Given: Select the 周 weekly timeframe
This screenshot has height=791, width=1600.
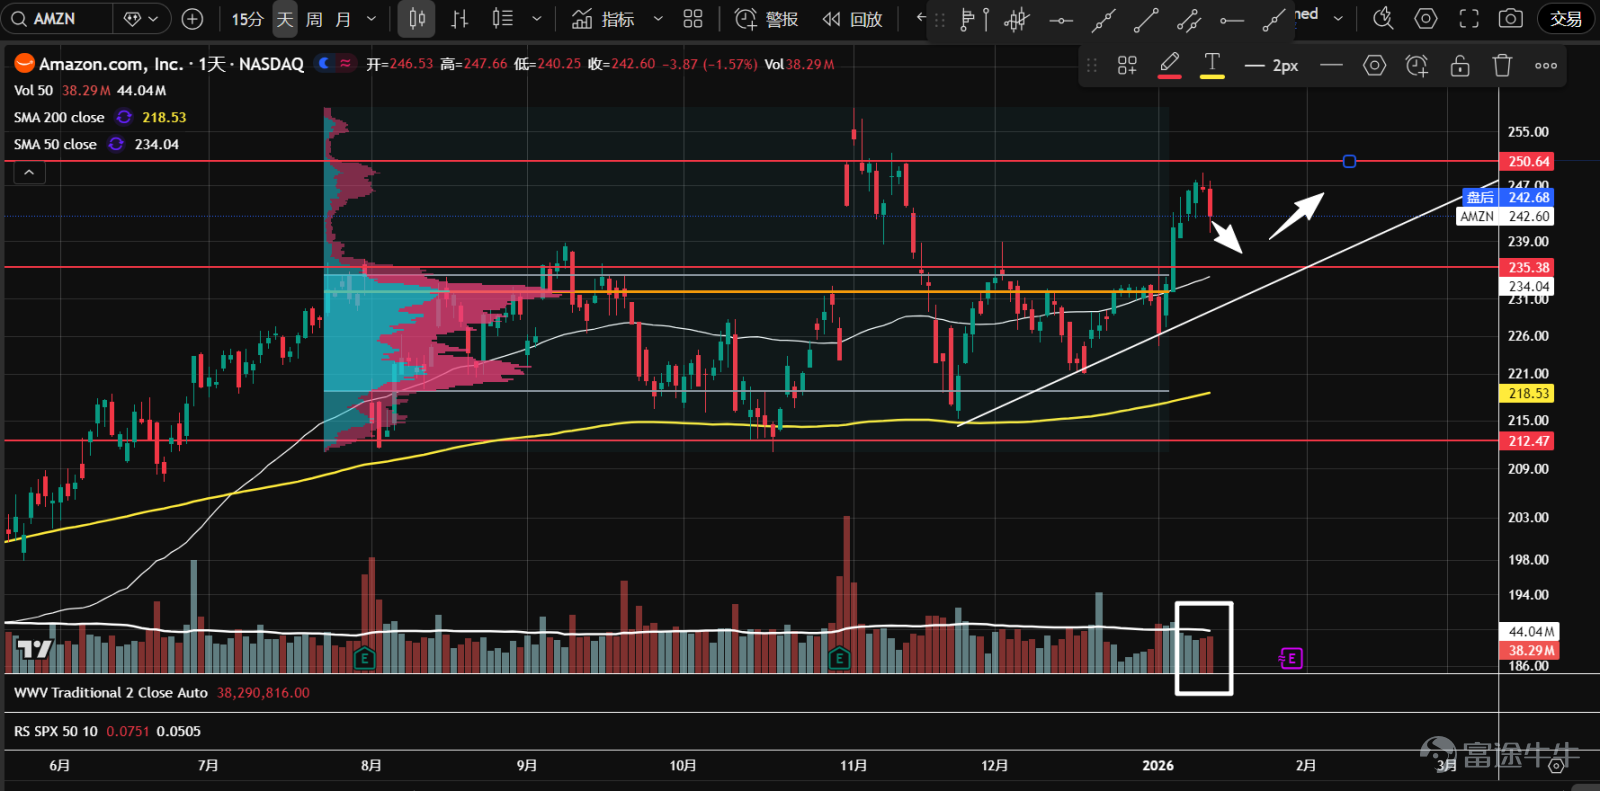Looking at the screenshot, I should [314, 19].
